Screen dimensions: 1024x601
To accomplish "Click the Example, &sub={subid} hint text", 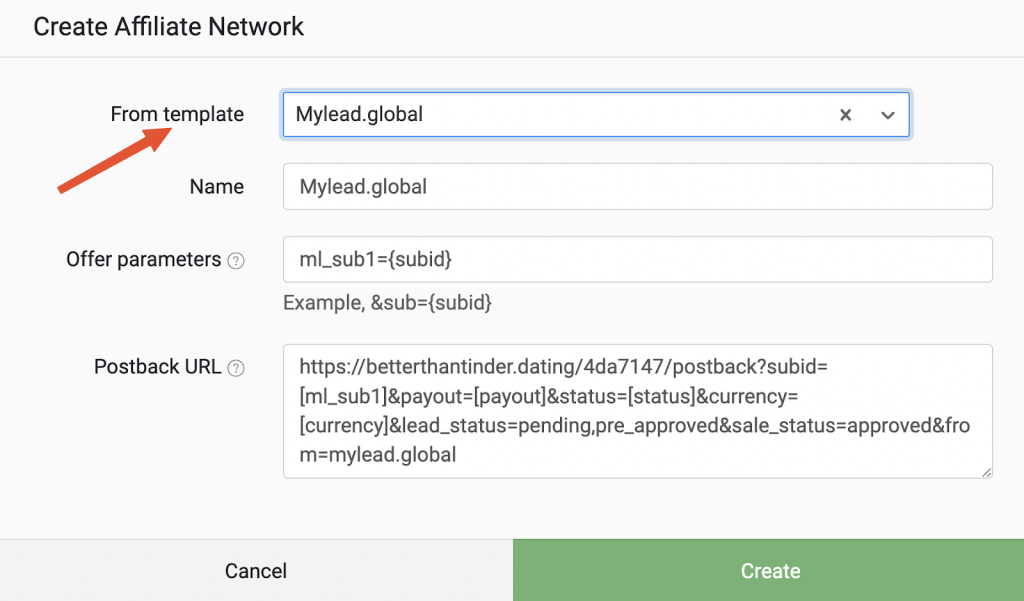I will tap(387, 302).
